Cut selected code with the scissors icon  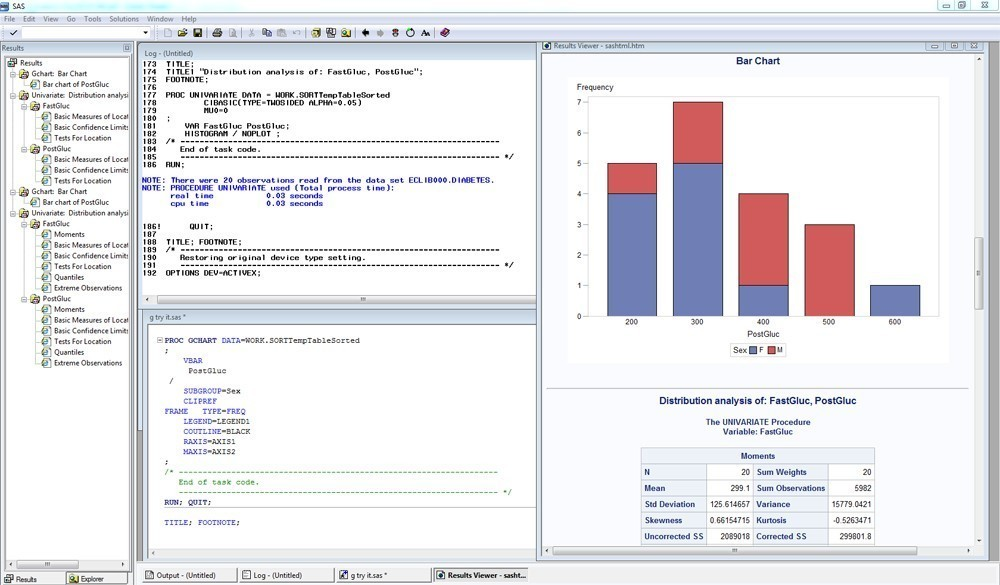pyautogui.click(x=251, y=32)
